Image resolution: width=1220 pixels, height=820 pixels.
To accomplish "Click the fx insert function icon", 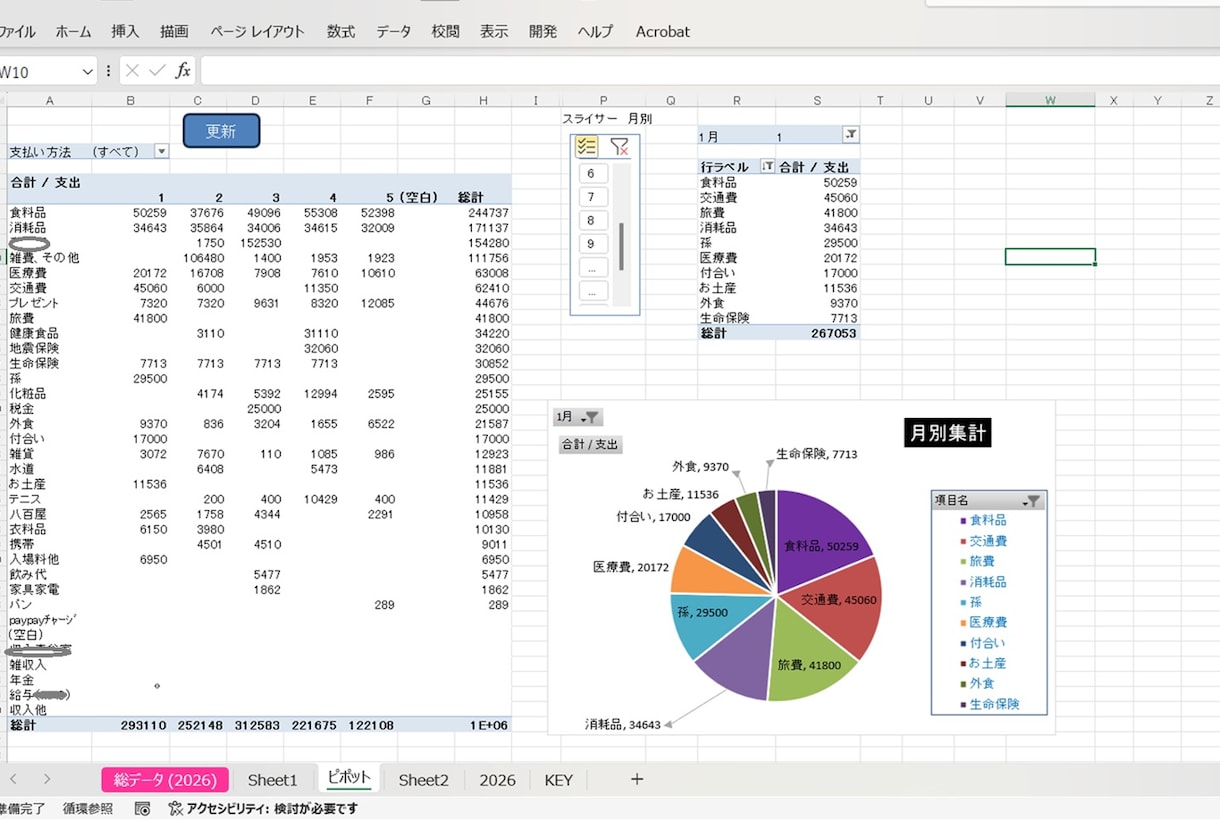I will [183, 71].
